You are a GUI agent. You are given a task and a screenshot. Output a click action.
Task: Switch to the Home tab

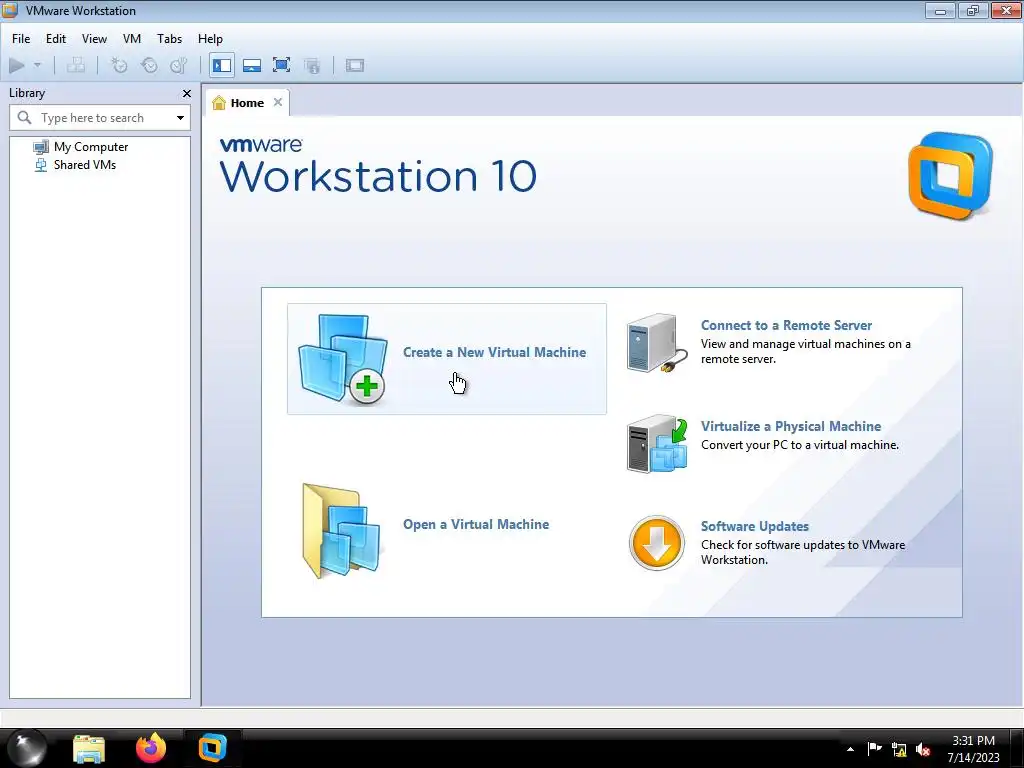point(247,103)
